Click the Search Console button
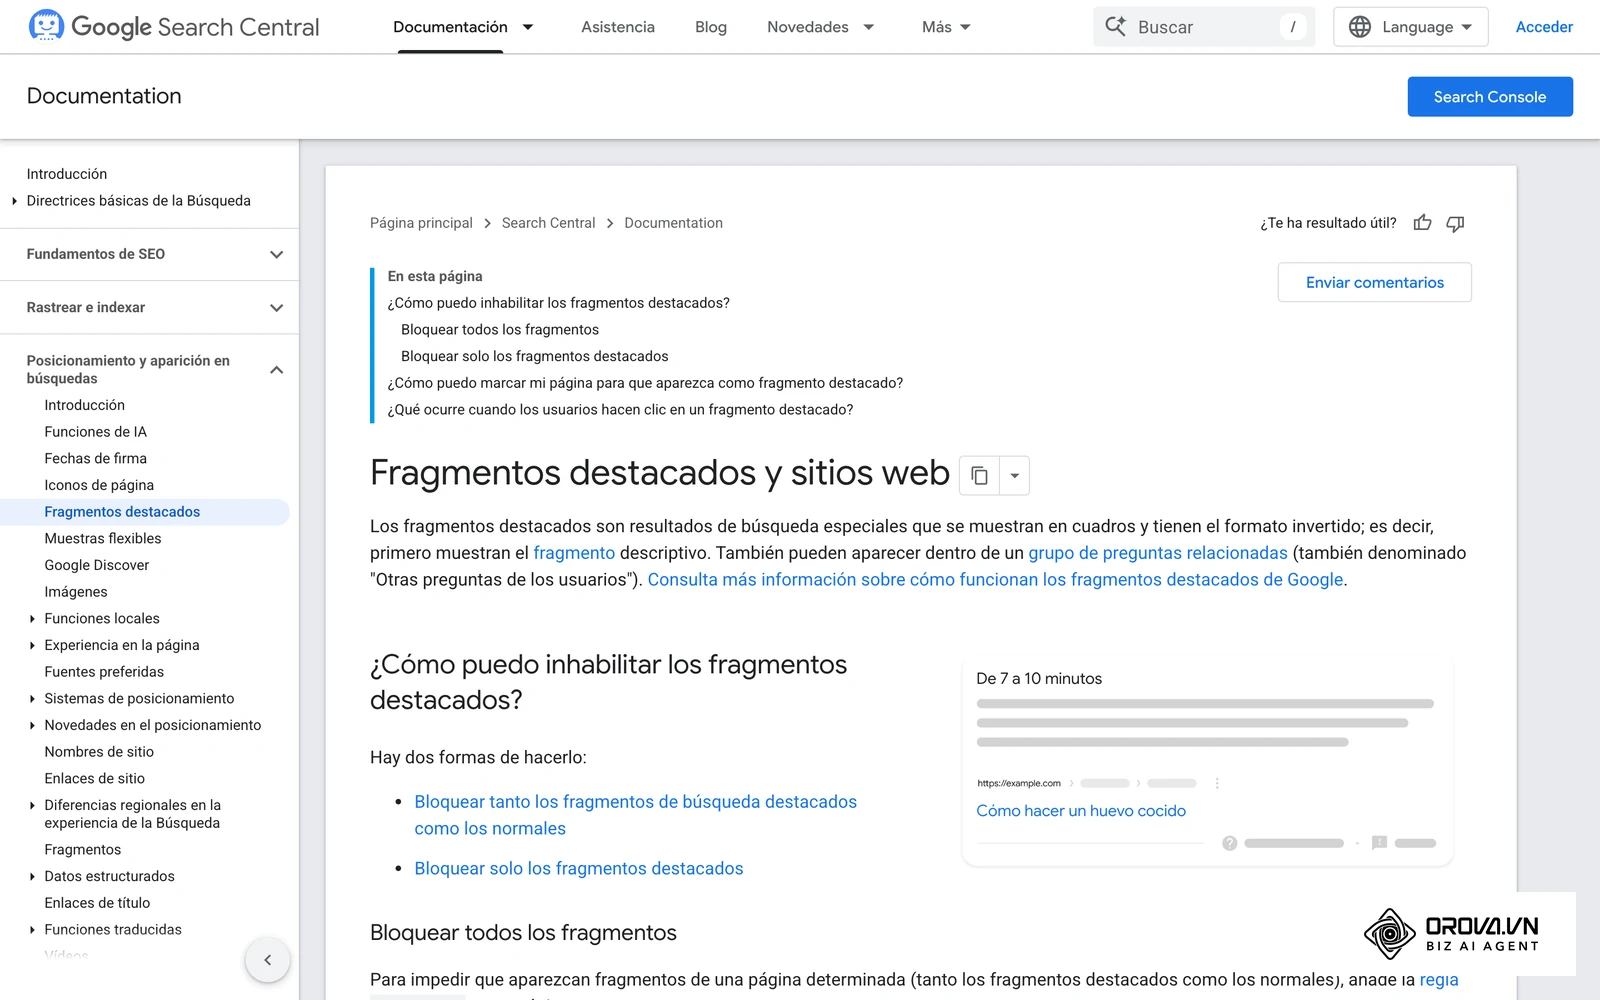Screen dimensions: 1600x1000 click(x=1490, y=97)
